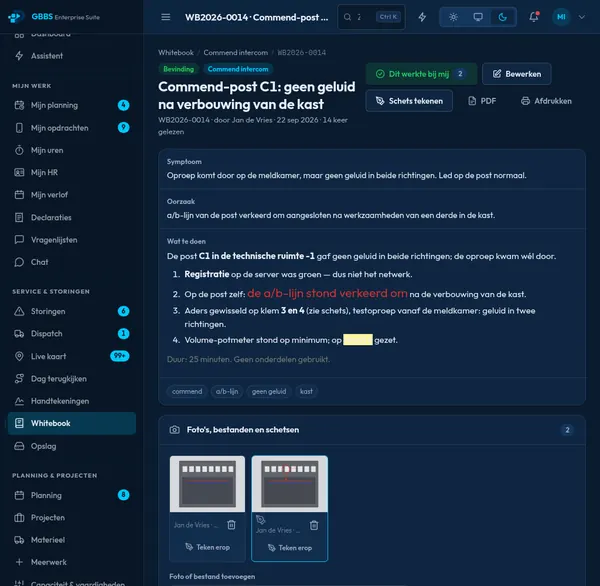
Task: Click the 'kast' tag chip
Action: 306,392
